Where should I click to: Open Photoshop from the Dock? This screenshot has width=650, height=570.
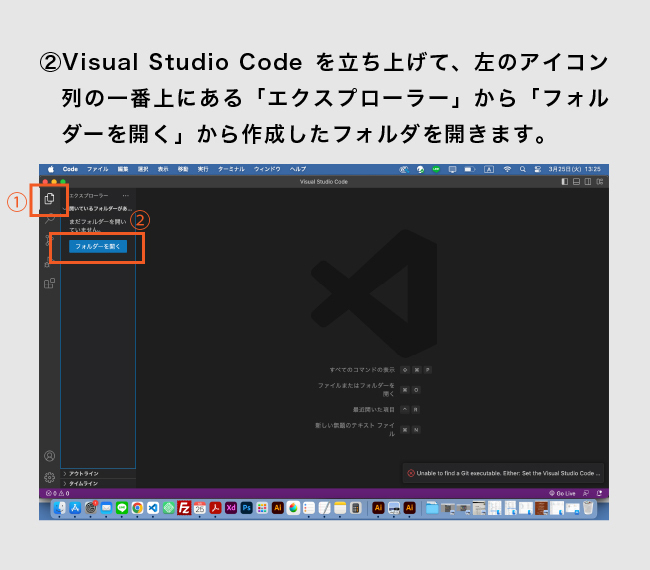point(247,507)
